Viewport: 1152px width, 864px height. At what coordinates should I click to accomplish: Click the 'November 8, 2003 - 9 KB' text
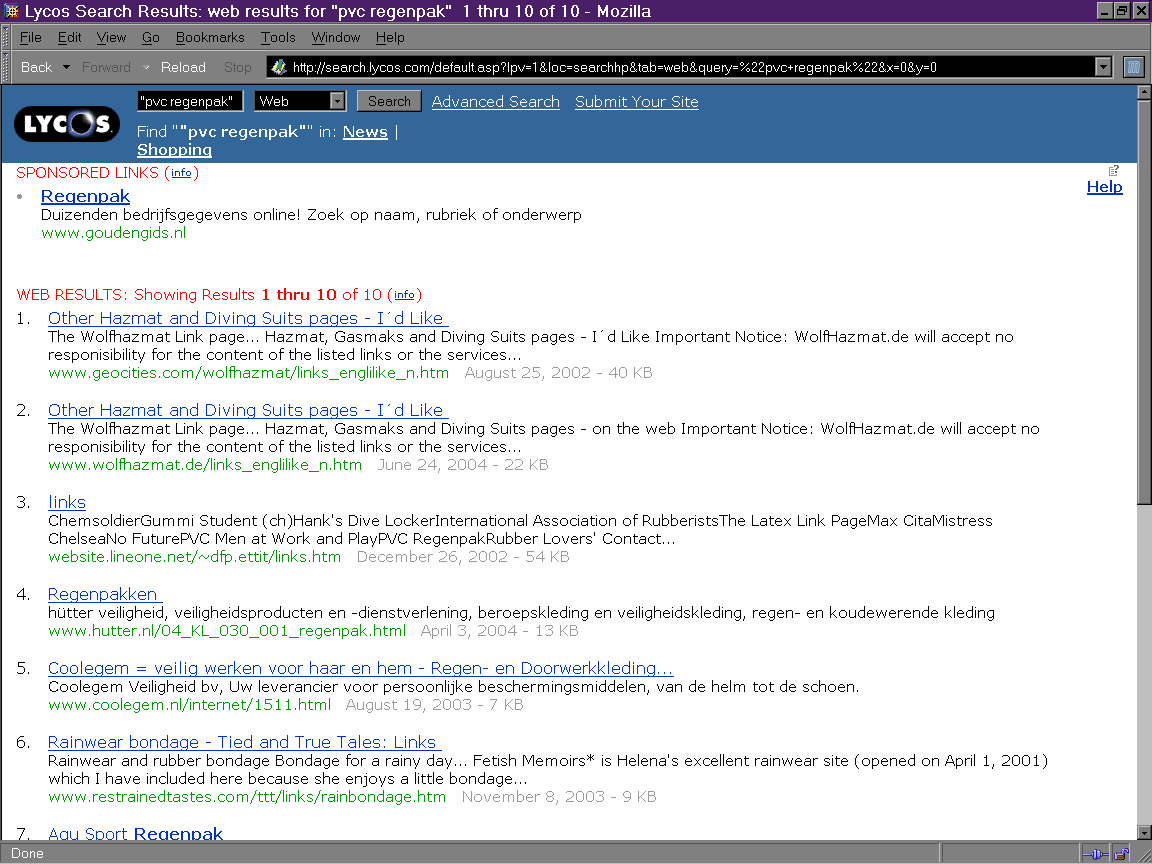(x=559, y=796)
